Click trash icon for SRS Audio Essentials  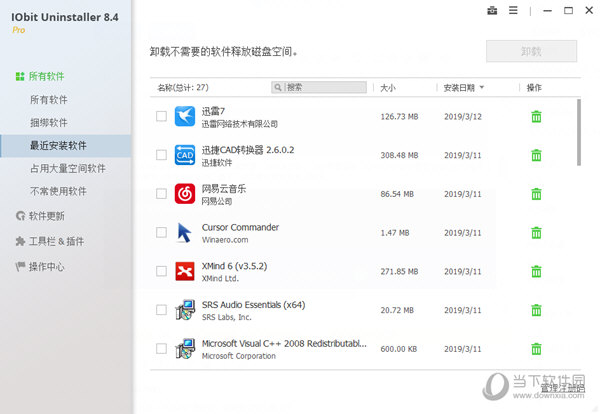point(536,310)
